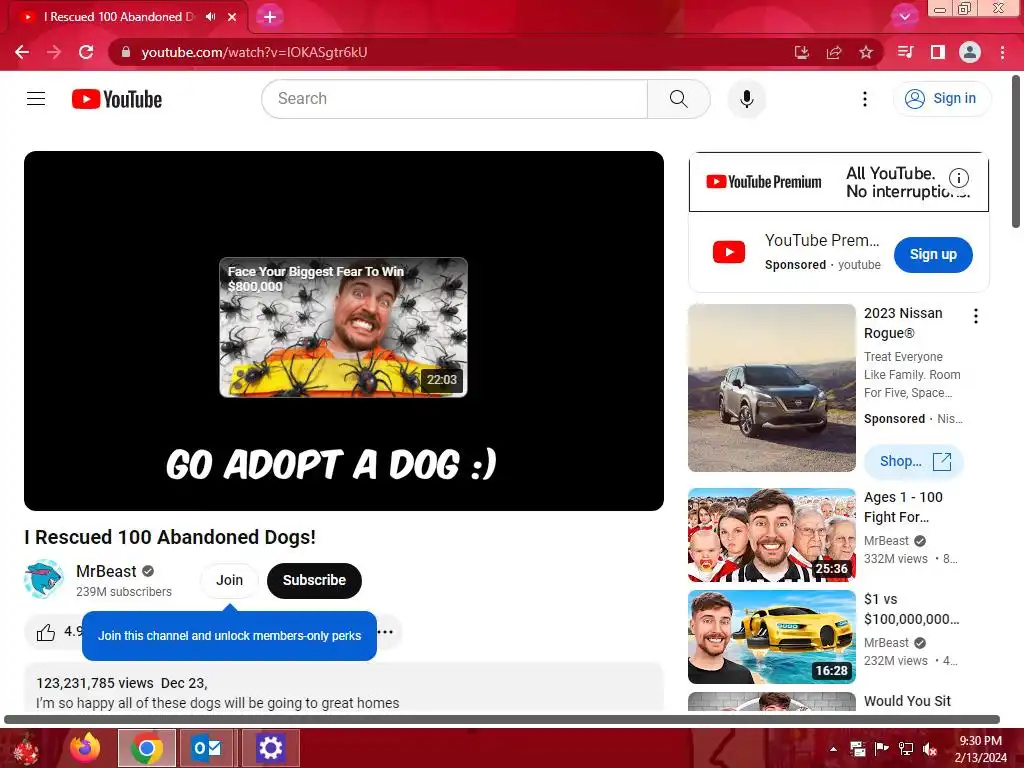Show hidden tray icons arrow

click(833, 749)
